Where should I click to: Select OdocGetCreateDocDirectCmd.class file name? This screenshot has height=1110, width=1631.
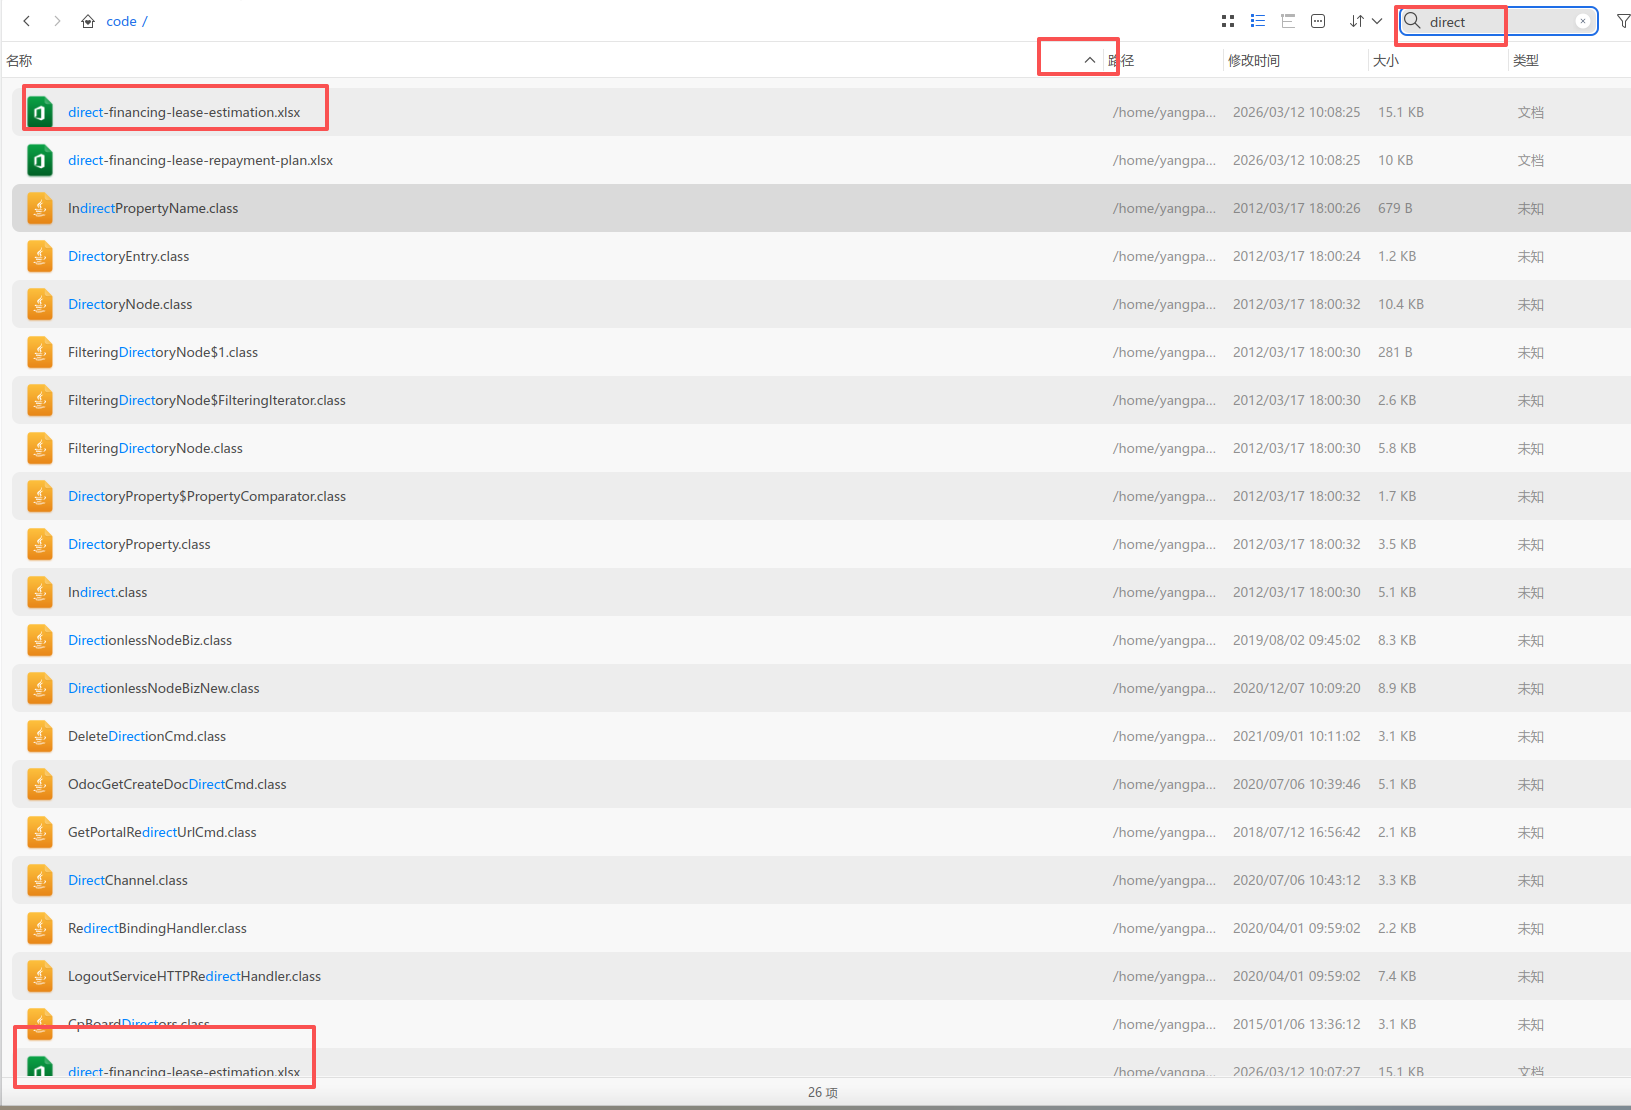177,784
